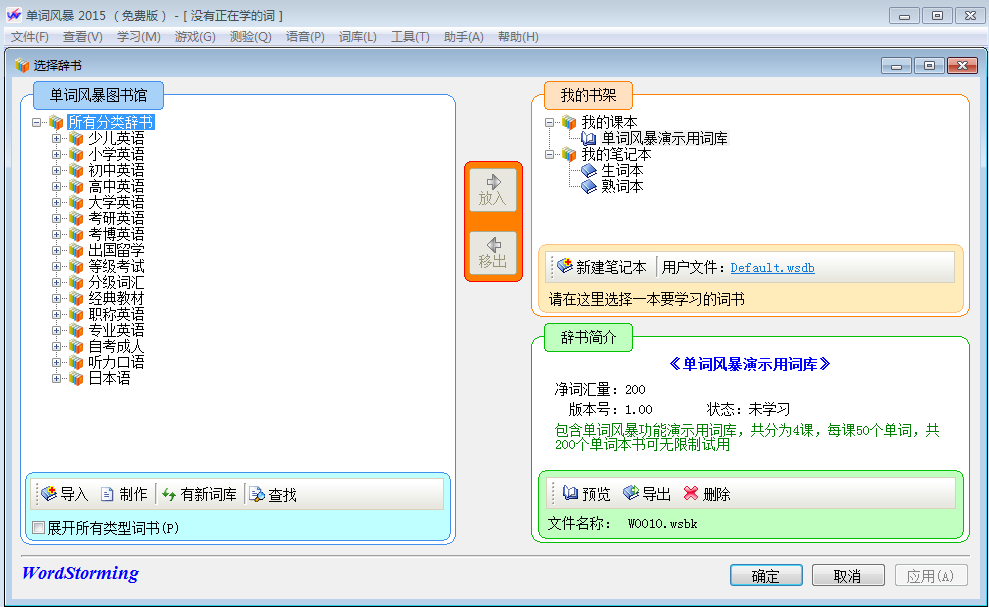Open the 工具(T) menu
Image resolution: width=989 pixels, height=607 pixels.
(x=410, y=37)
